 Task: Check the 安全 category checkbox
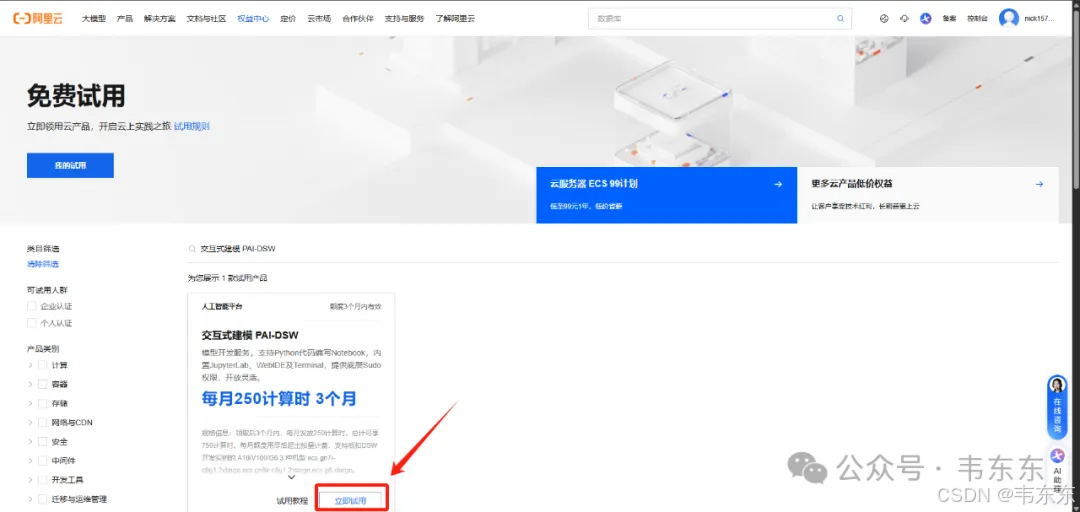point(43,442)
